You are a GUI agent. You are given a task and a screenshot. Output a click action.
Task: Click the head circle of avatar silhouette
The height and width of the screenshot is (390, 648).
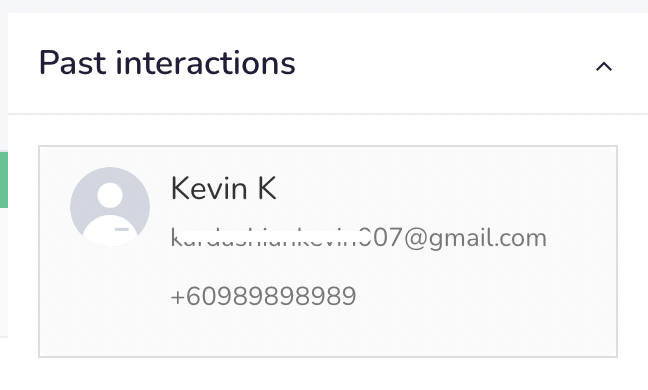click(x=110, y=195)
